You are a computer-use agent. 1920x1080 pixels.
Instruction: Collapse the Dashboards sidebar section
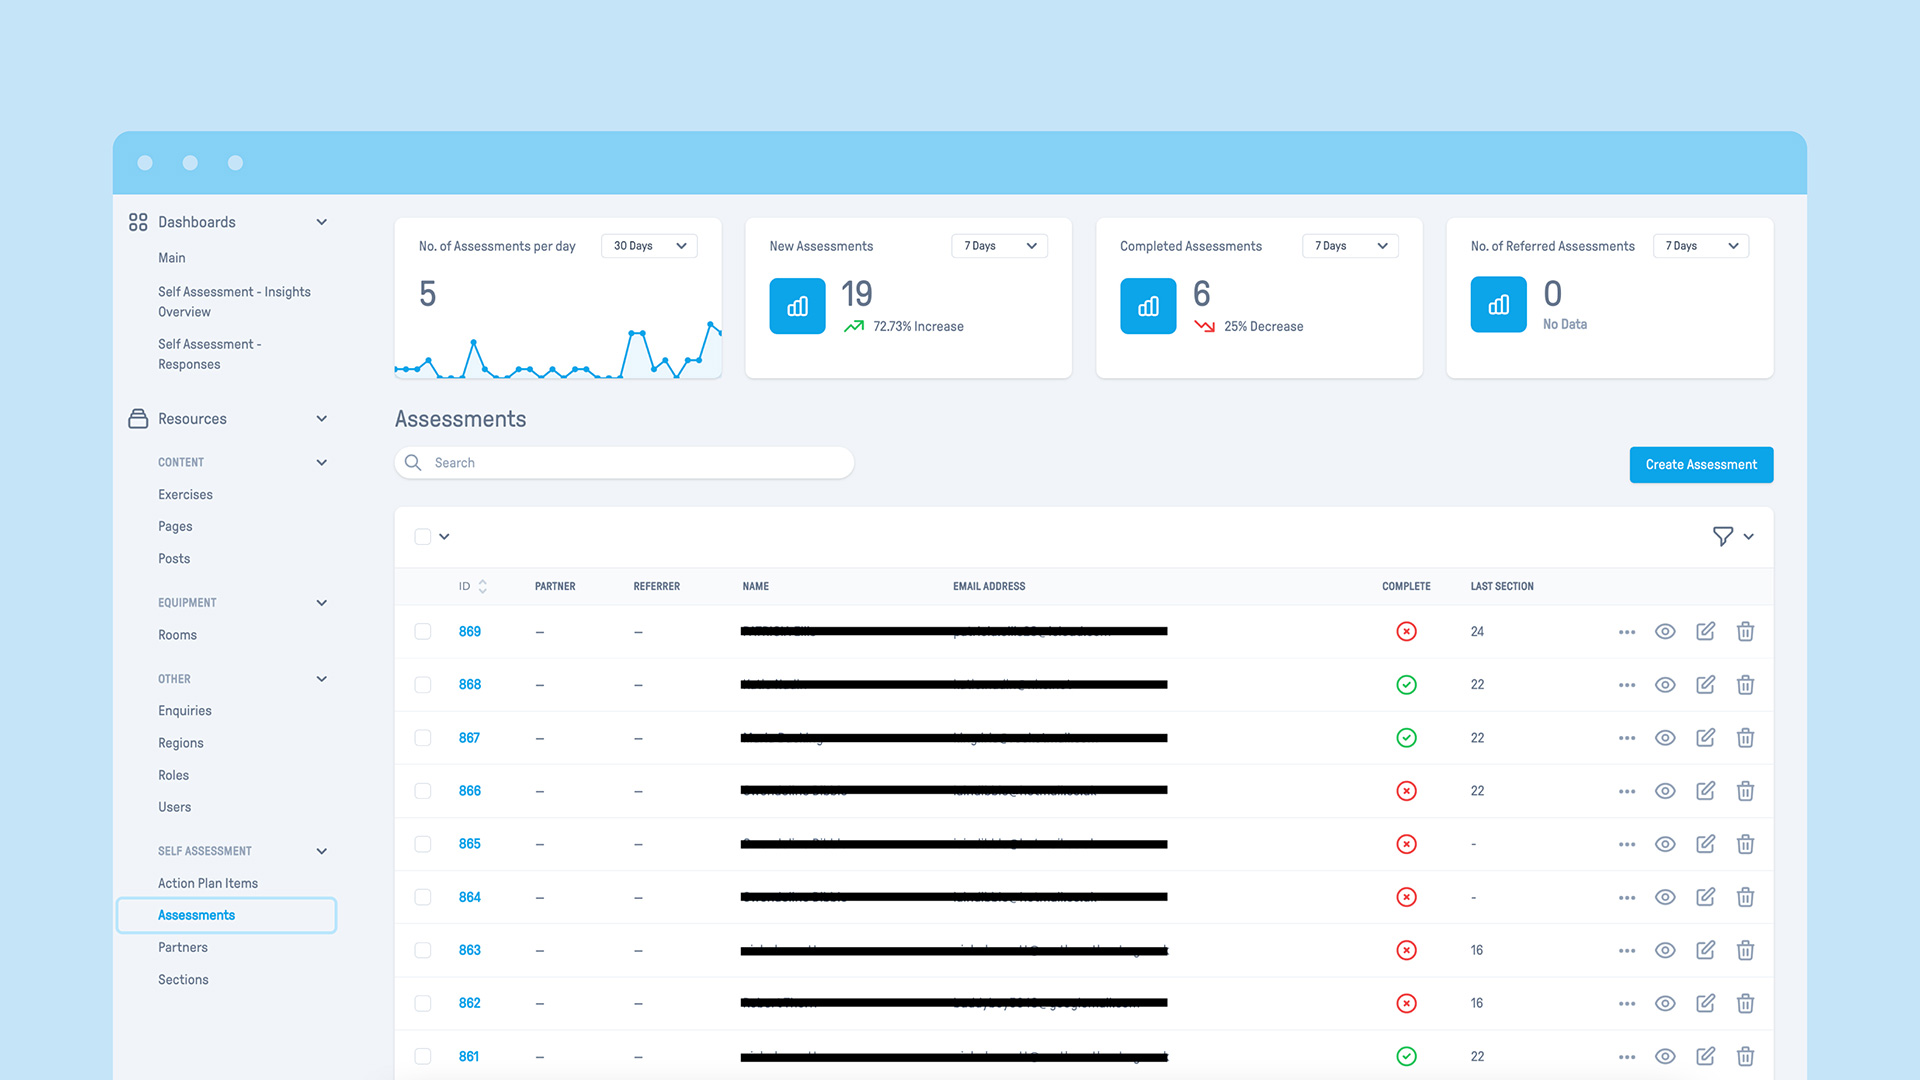(x=322, y=222)
